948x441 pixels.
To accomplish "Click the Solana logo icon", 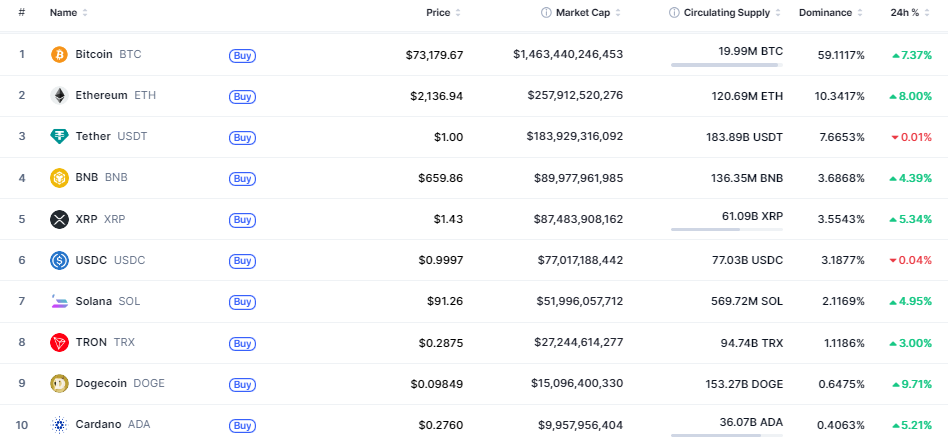I will tap(59, 301).
